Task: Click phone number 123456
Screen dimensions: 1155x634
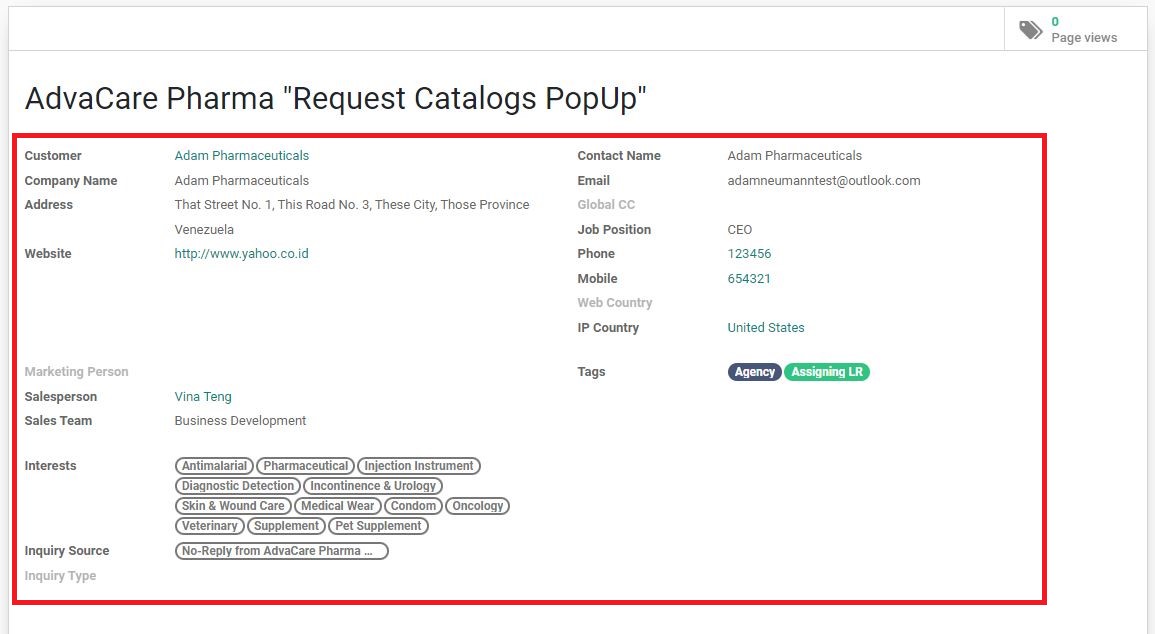Action: pyautogui.click(x=749, y=253)
